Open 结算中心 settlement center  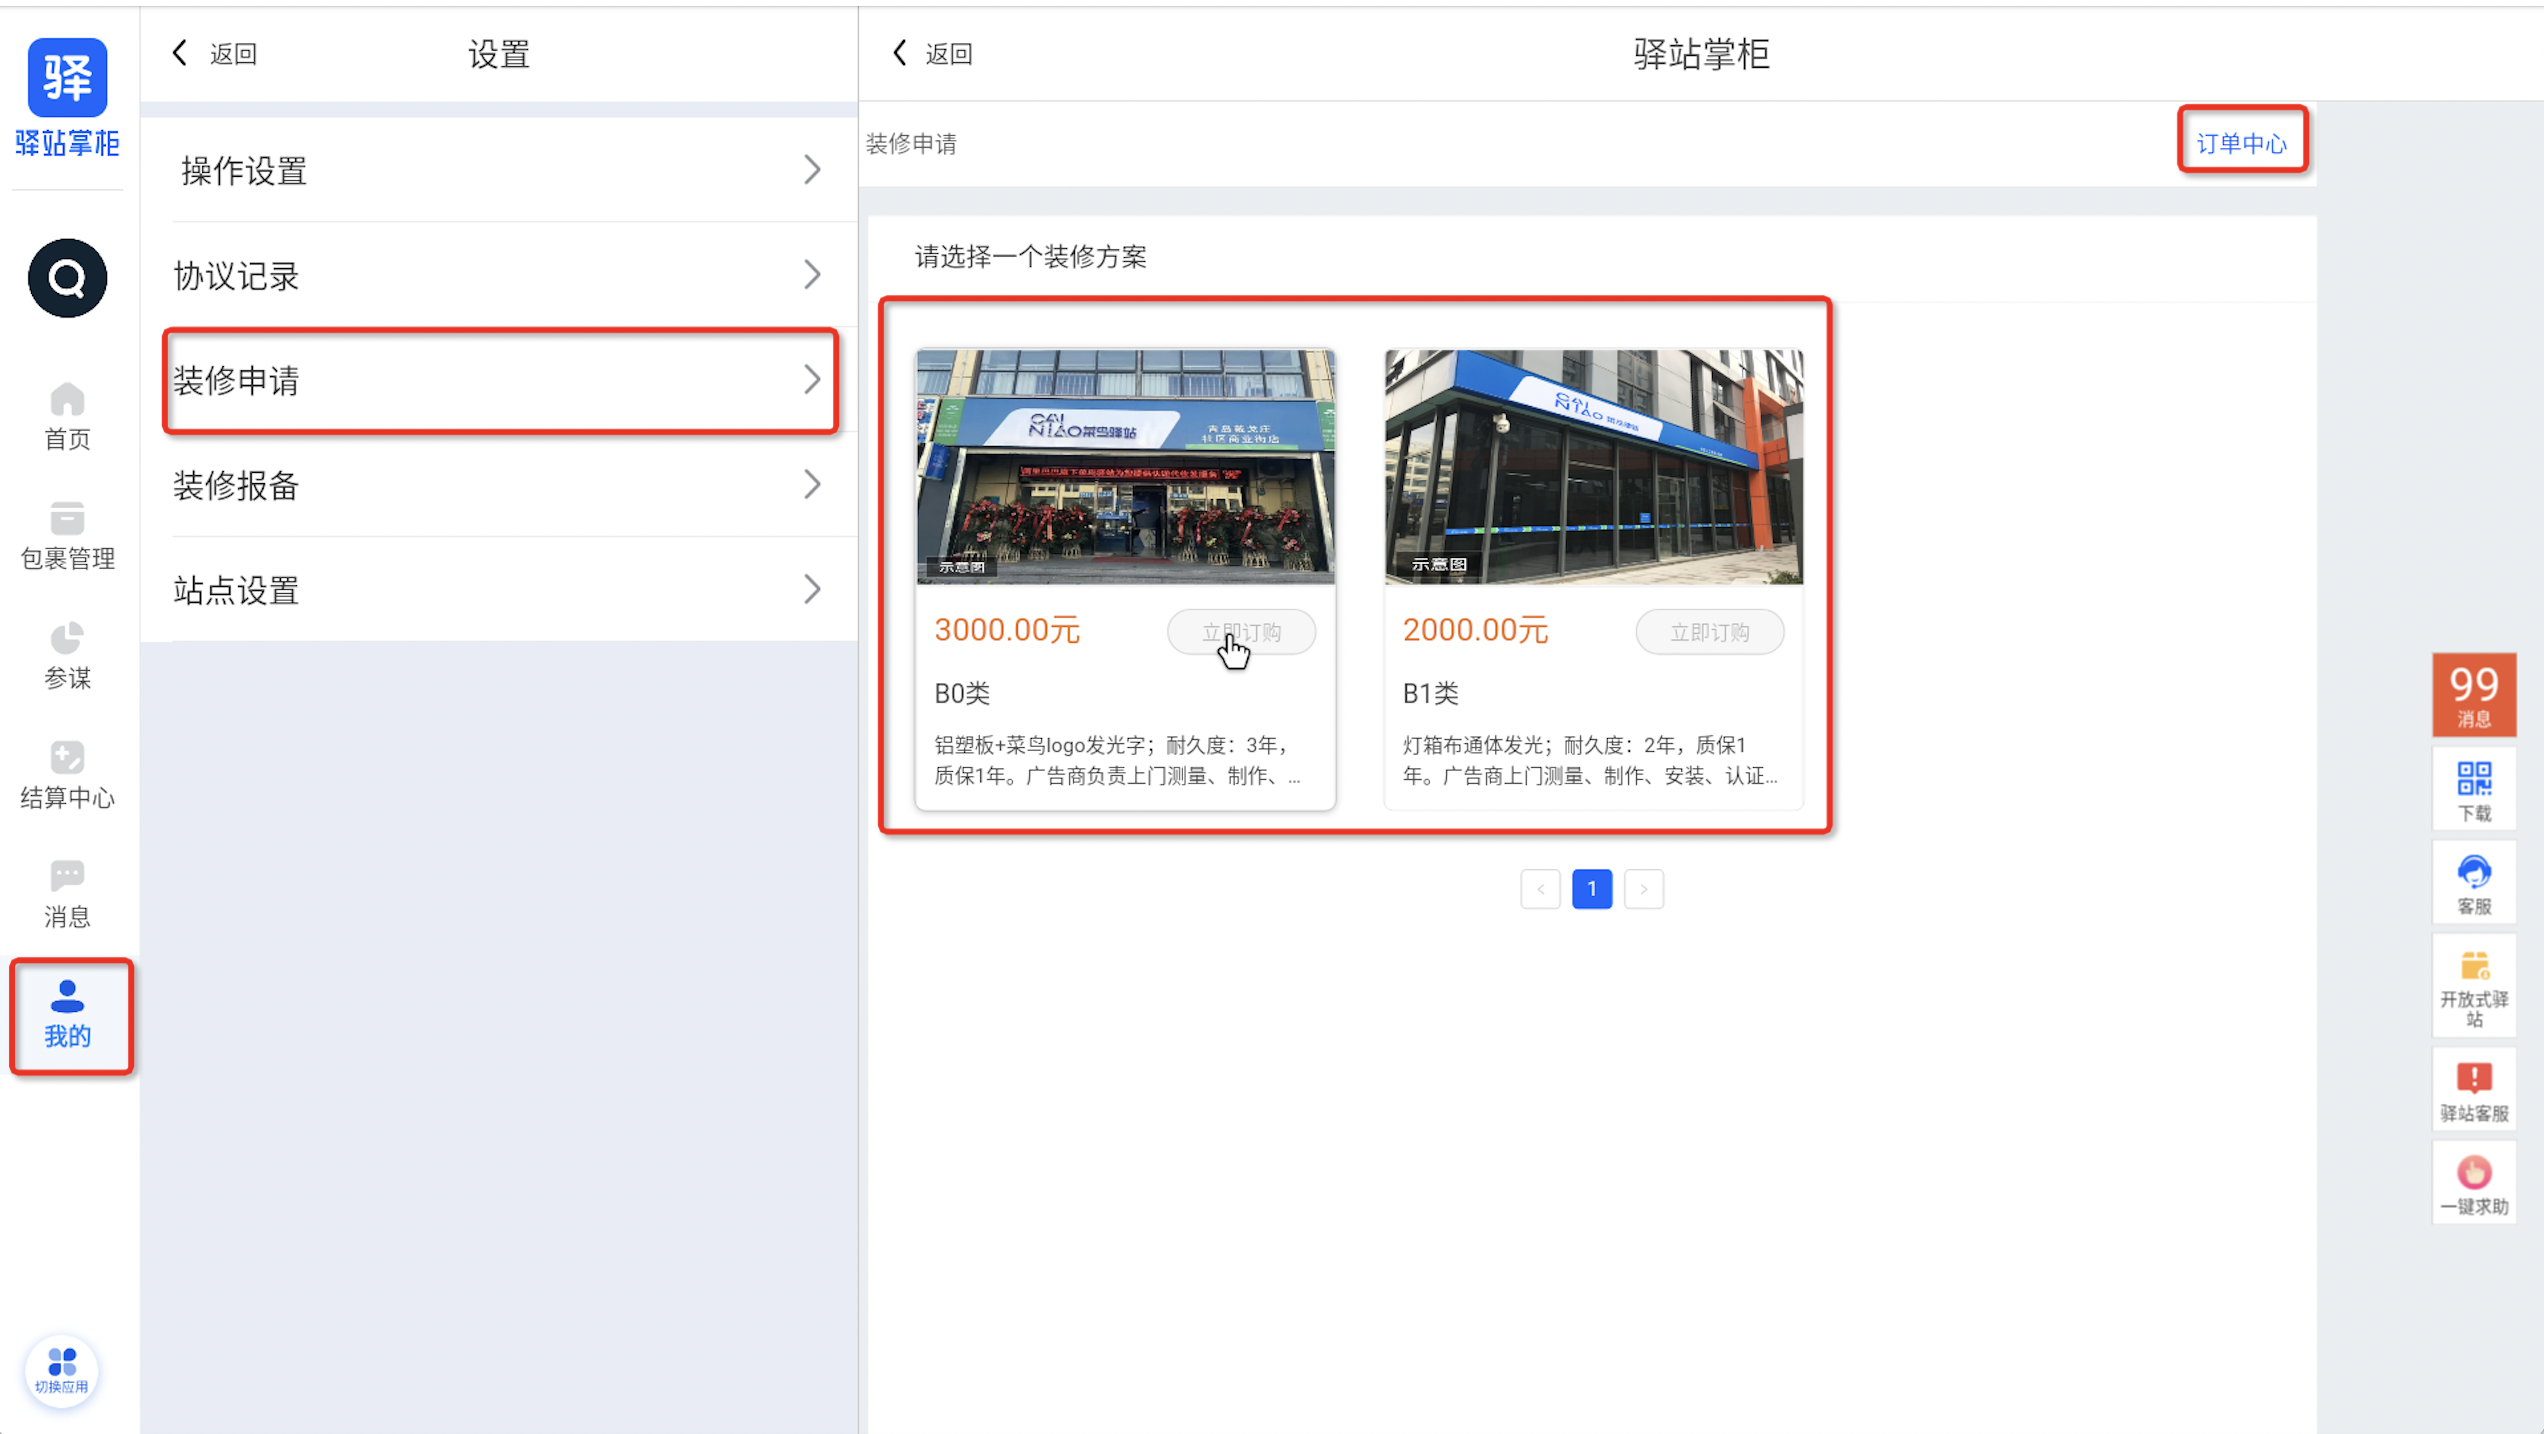pyautogui.click(x=67, y=775)
